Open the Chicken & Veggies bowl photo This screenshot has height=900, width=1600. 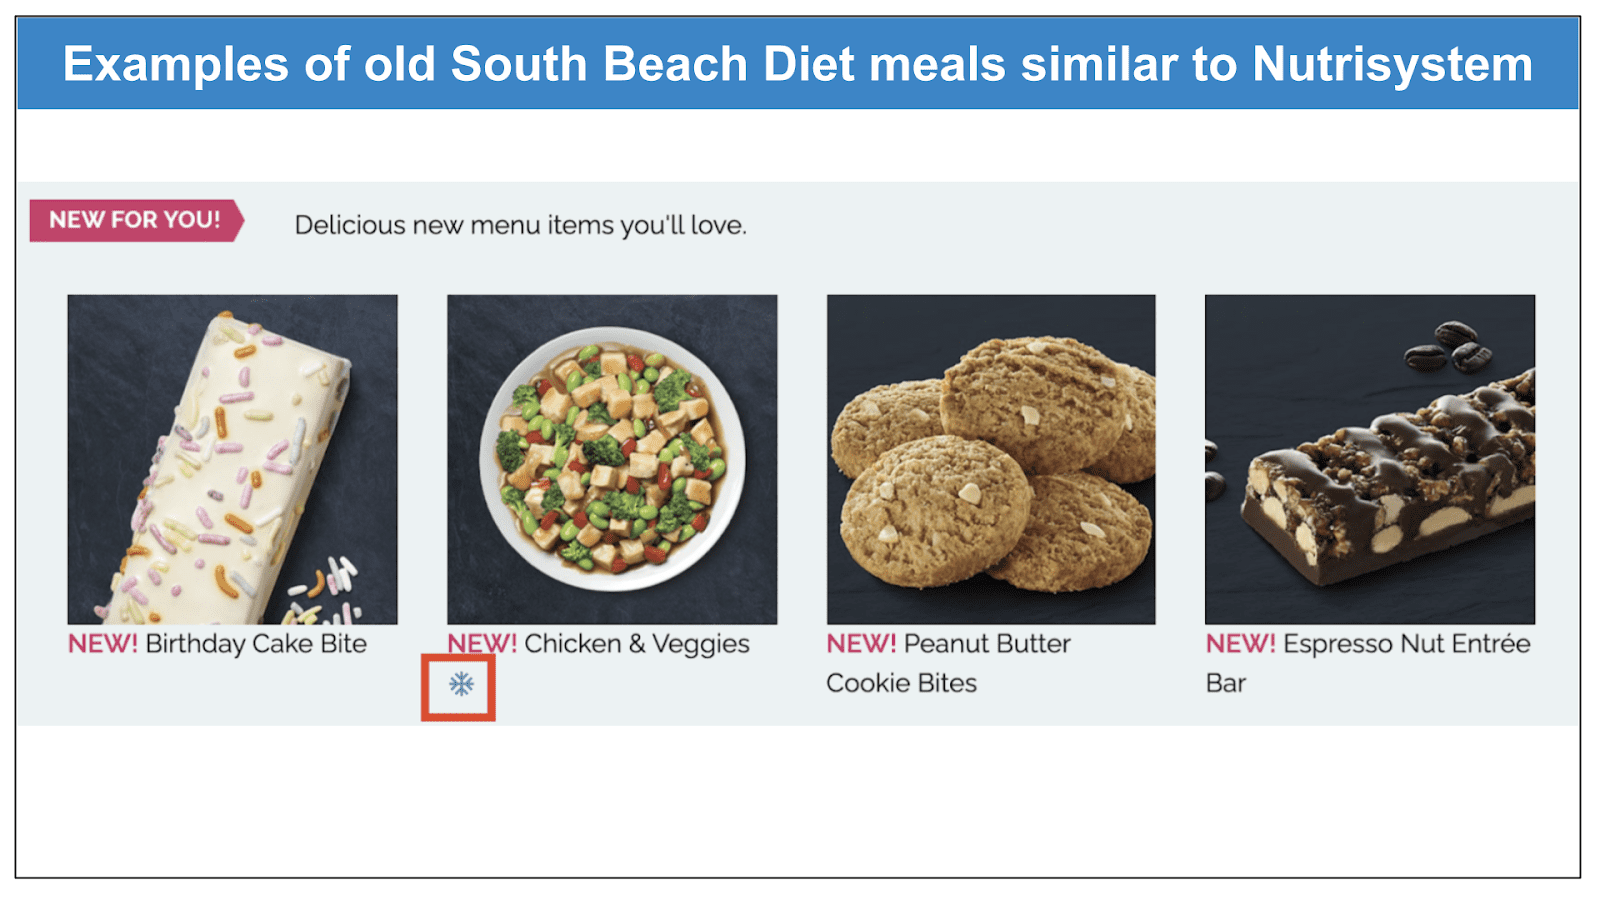(x=612, y=459)
